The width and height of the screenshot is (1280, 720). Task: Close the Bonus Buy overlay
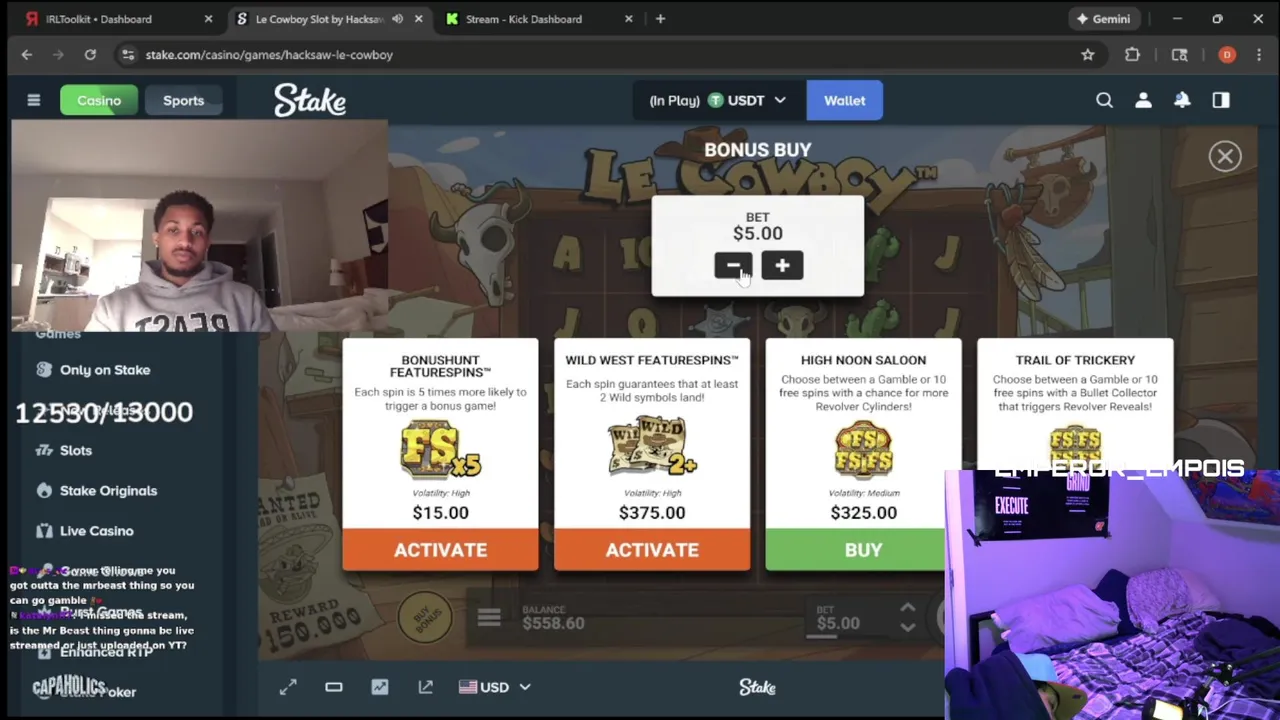tap(1225, 156)
